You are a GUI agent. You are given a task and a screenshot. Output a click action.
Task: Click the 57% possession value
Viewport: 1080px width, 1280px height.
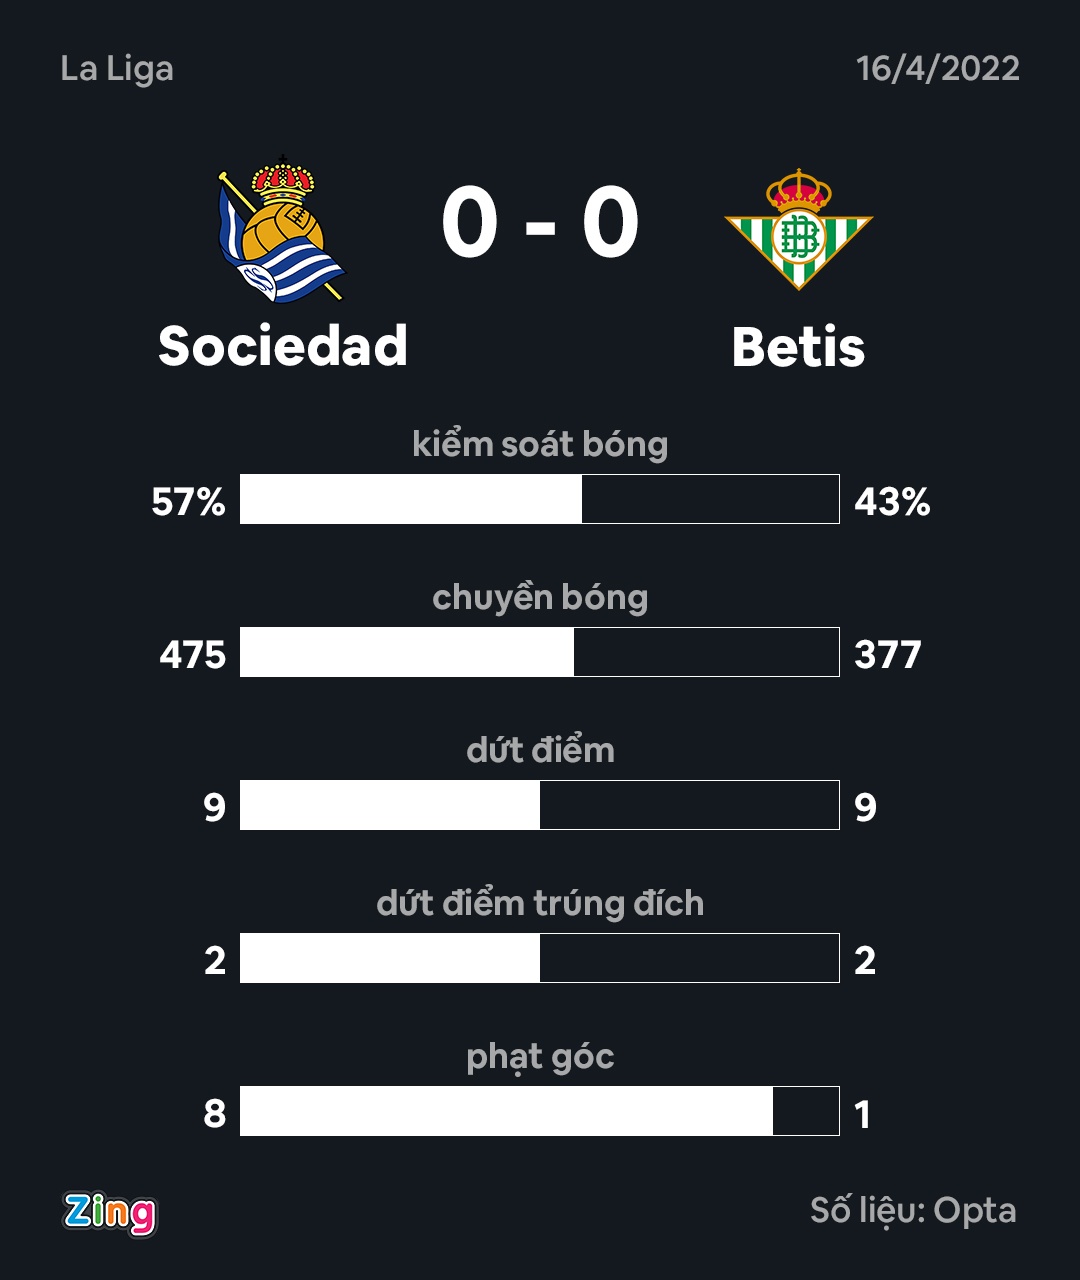pyautogui.click(x=189, y=501)
